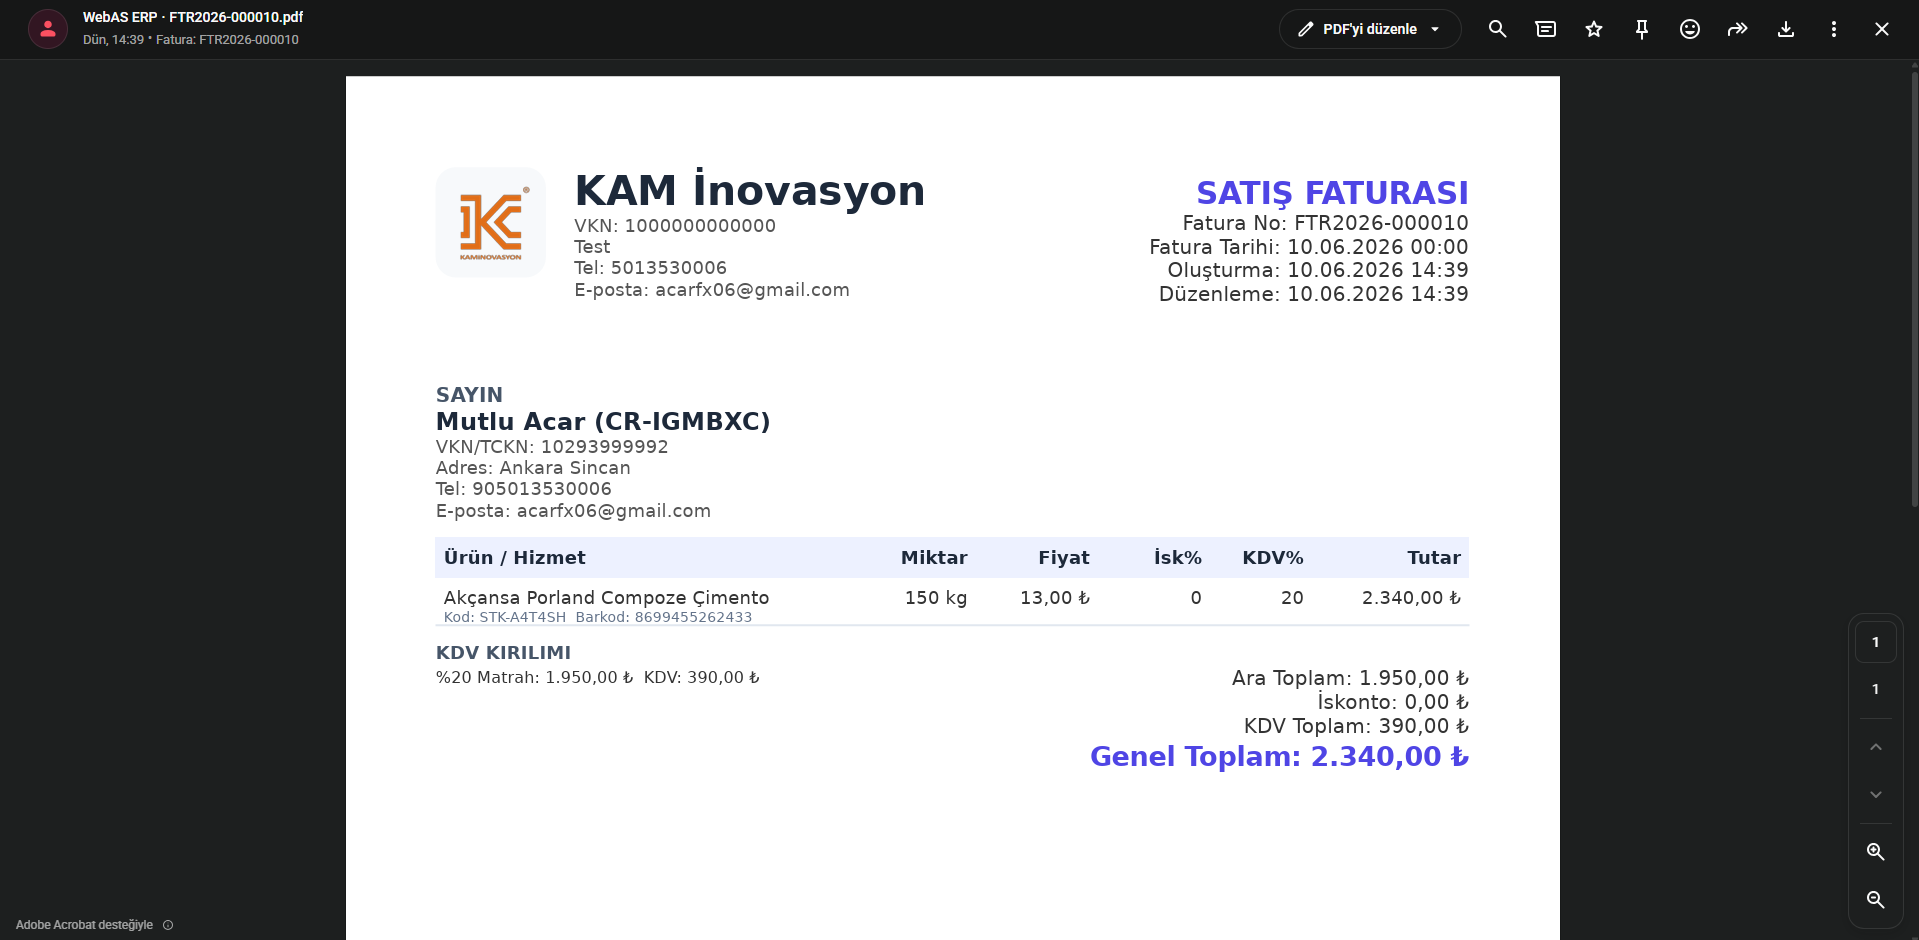Add an emoji reaction with the smiley icon
Viewport: 1919px width, 940px height.
pos(1689,29)
